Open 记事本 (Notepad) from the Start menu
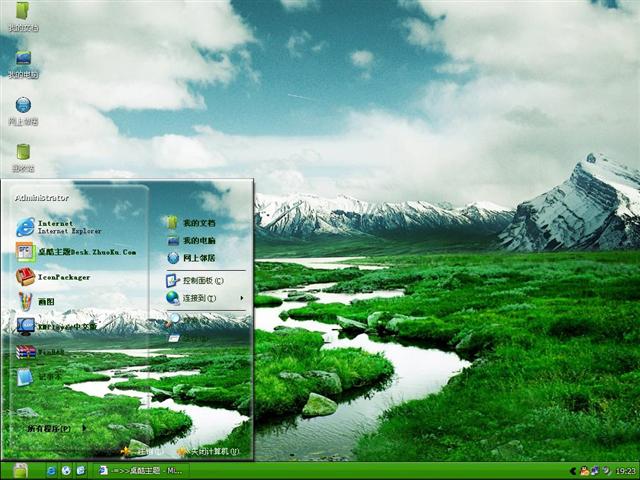This screenshot has height=480, width=640. (x=39, y=377)
